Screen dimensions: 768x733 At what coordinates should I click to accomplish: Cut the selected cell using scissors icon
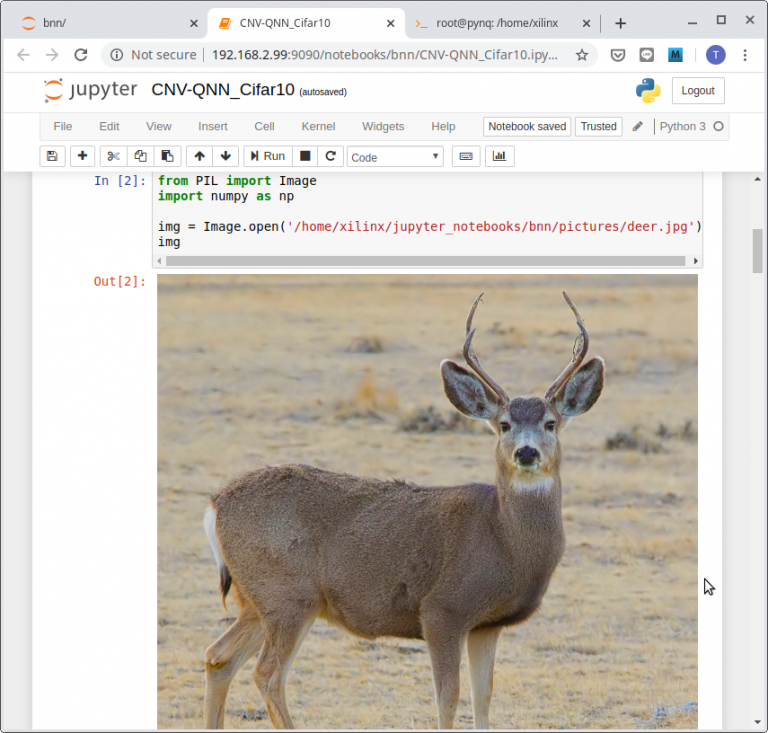point(113,156)
